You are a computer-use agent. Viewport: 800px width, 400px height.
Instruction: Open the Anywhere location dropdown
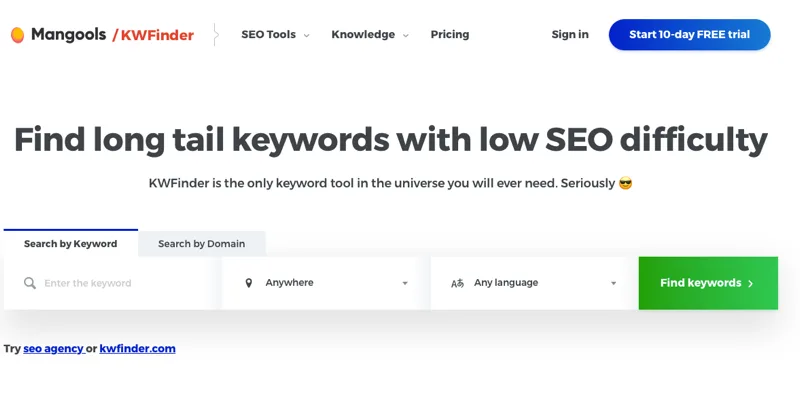[x=326, y=283]
